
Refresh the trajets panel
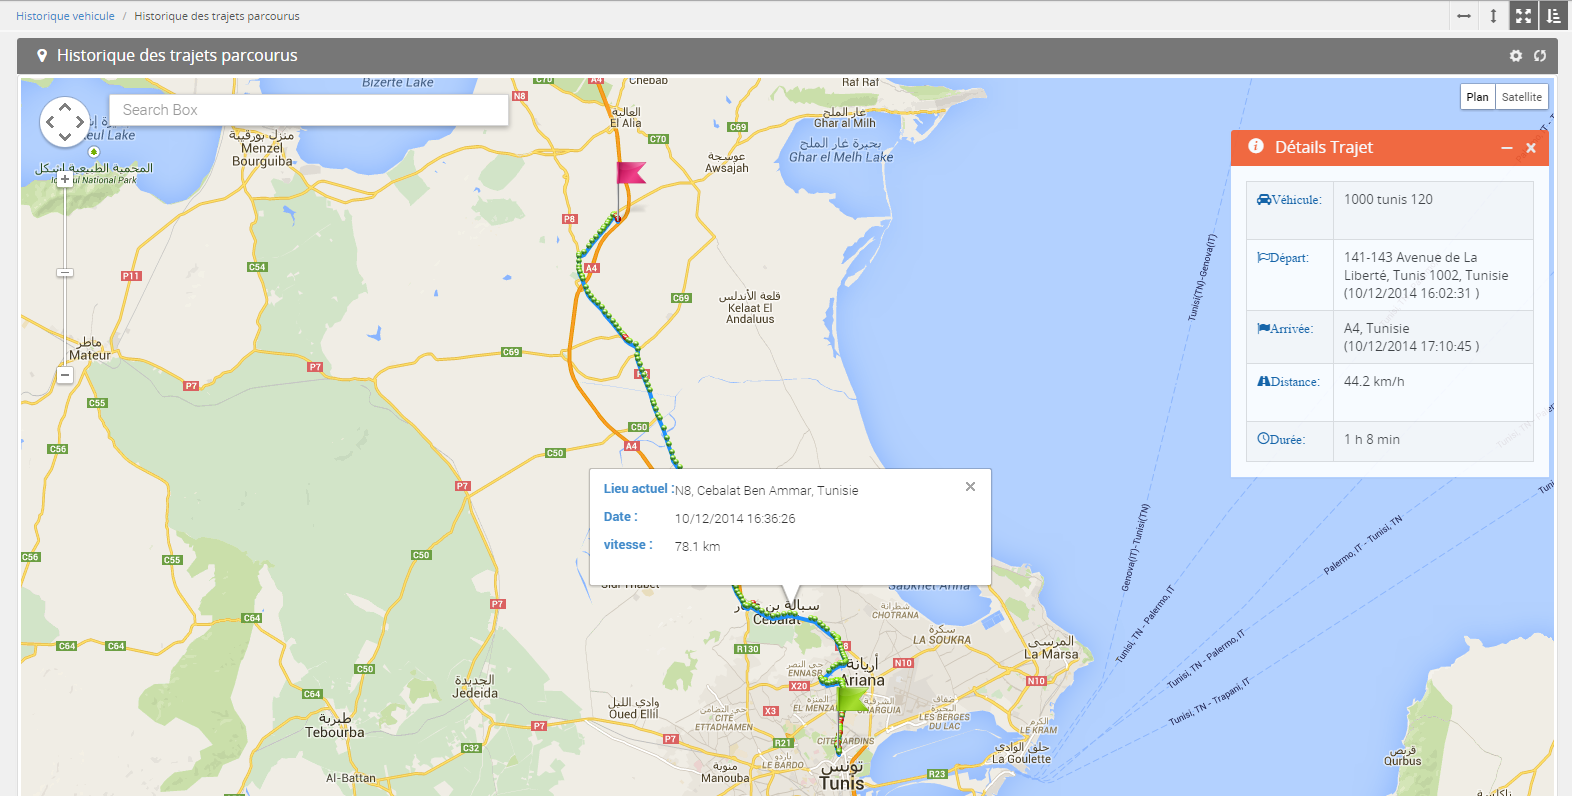click(1540, 56)
